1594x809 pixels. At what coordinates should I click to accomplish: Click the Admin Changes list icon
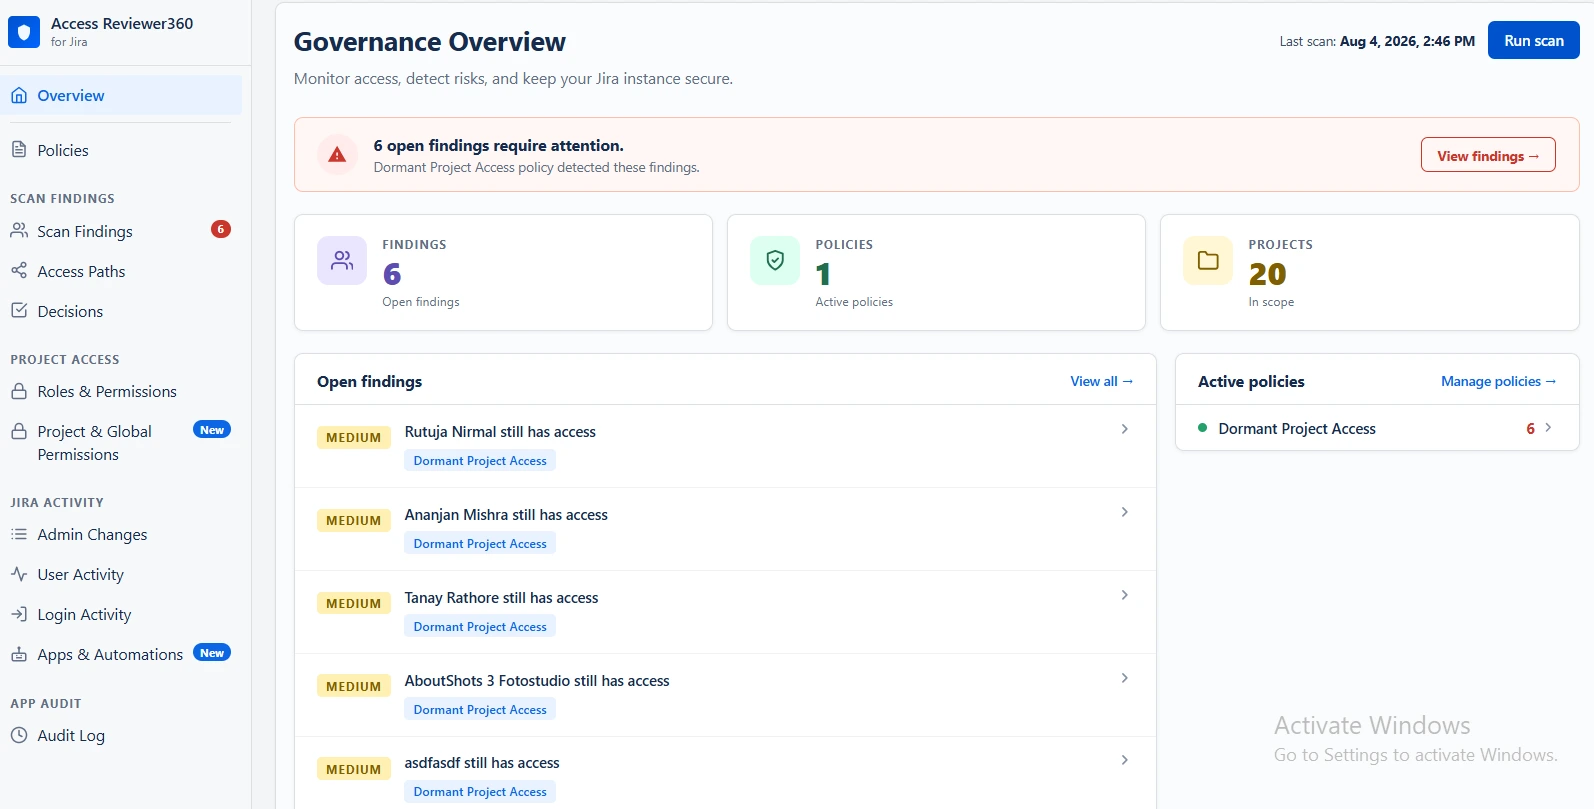(19, 534)
